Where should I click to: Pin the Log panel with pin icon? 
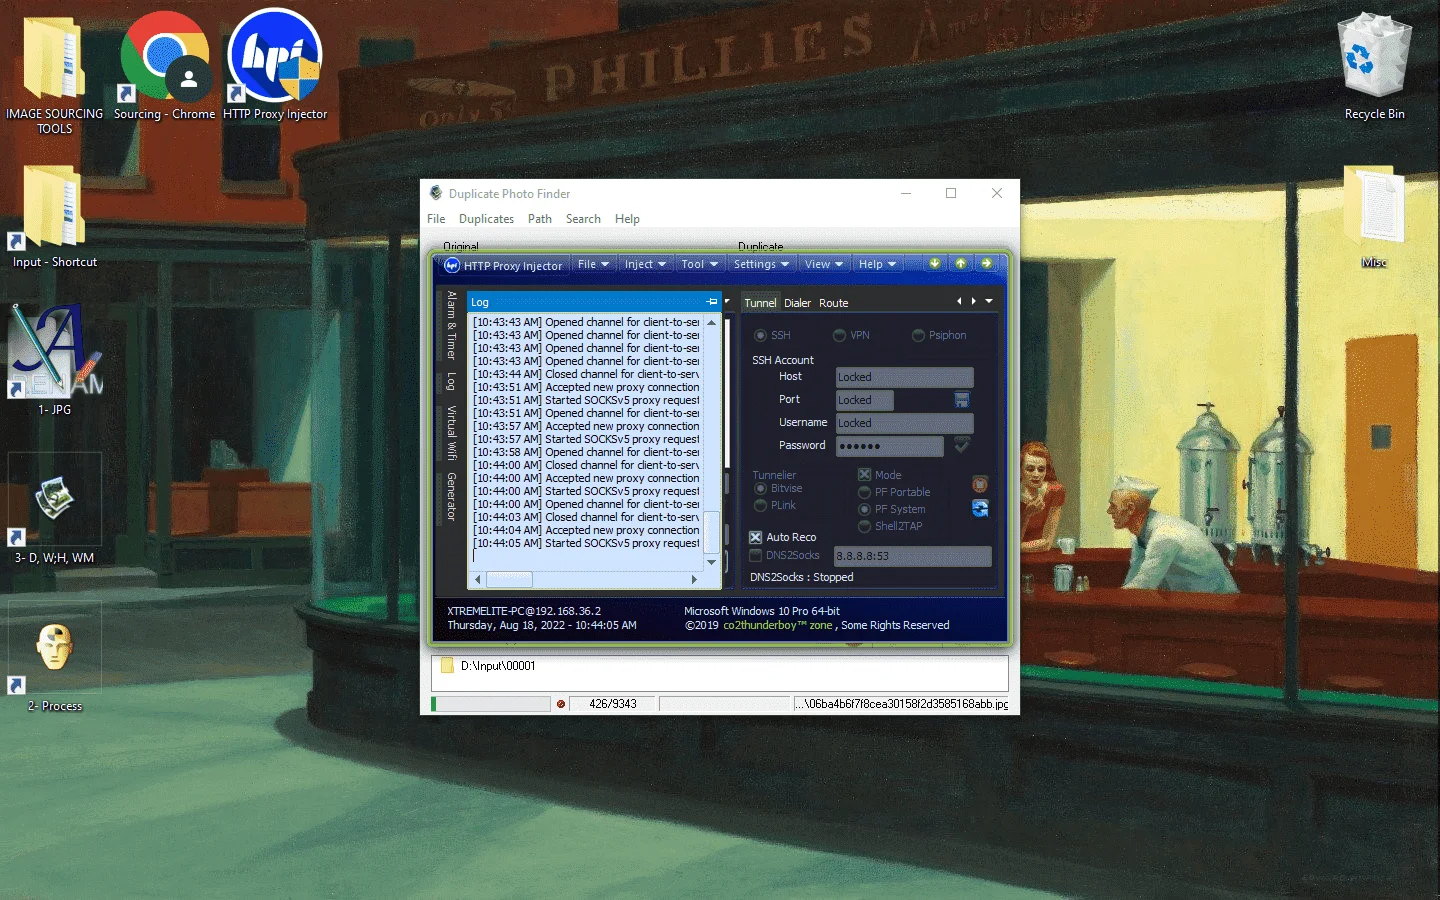pos(712,302)
